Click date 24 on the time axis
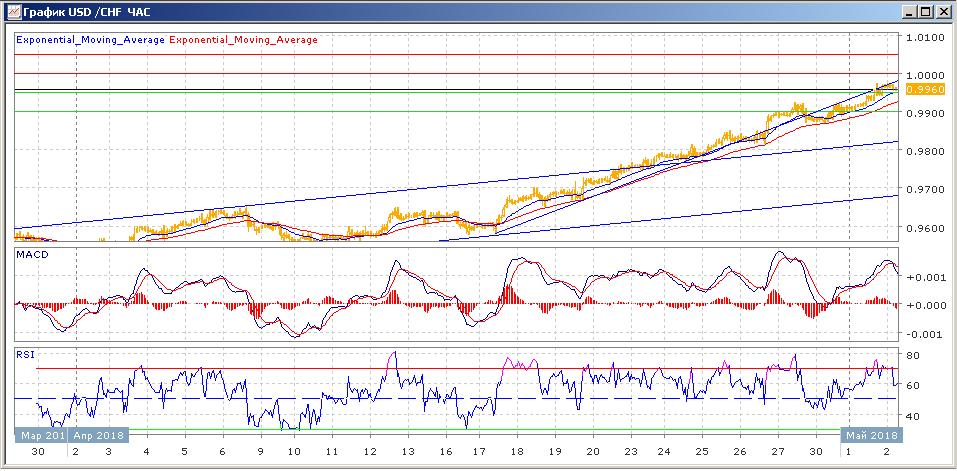957x471 pixels. [664, 452]
